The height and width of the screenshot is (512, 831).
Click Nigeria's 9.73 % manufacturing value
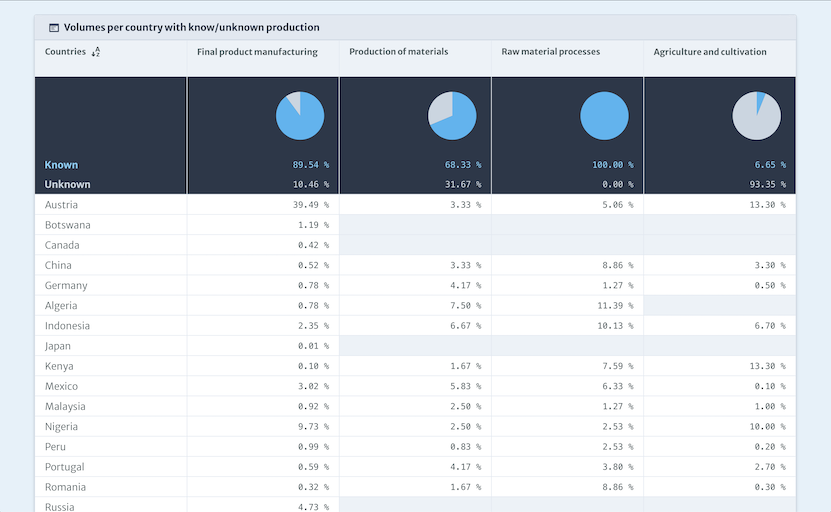pos(313,427)
